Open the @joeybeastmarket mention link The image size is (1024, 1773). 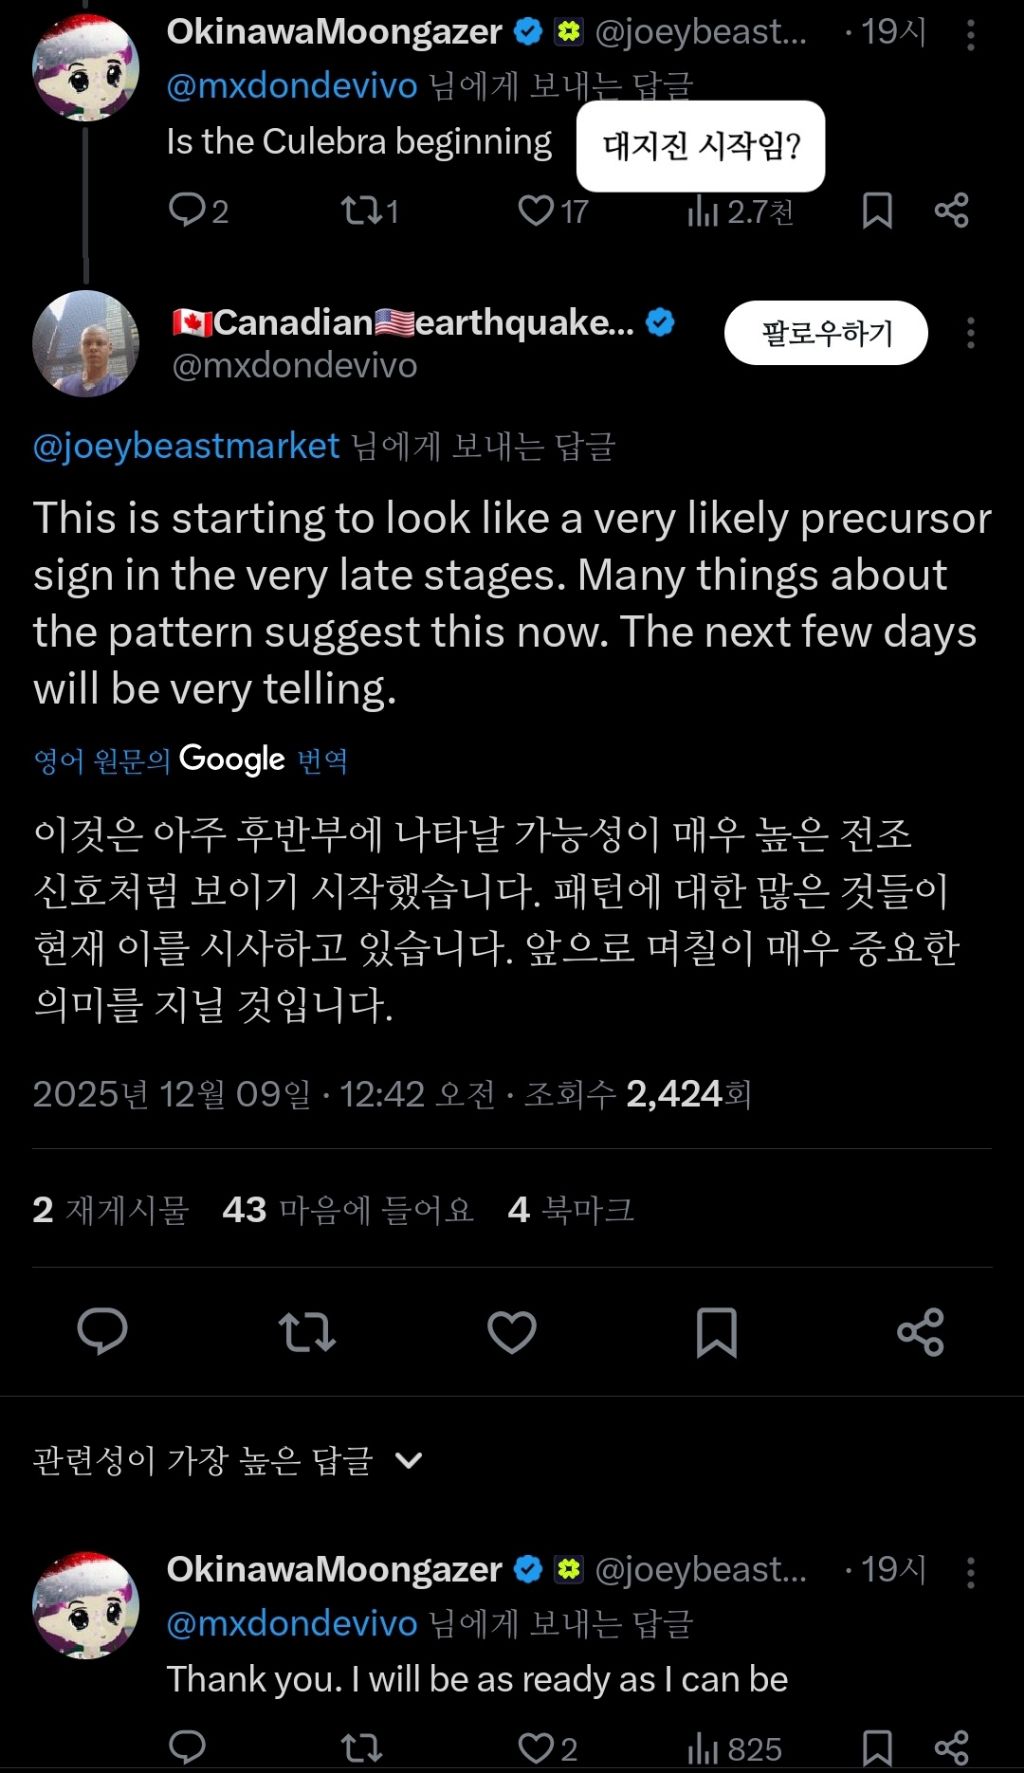(186, 446)
